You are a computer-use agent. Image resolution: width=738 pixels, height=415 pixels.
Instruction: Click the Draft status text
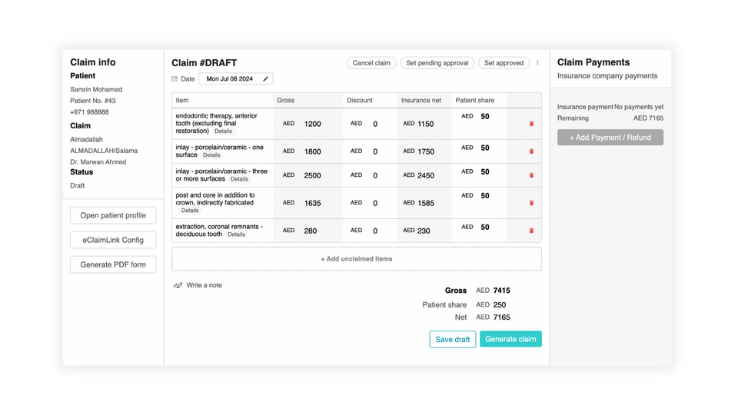coord(77,186)
